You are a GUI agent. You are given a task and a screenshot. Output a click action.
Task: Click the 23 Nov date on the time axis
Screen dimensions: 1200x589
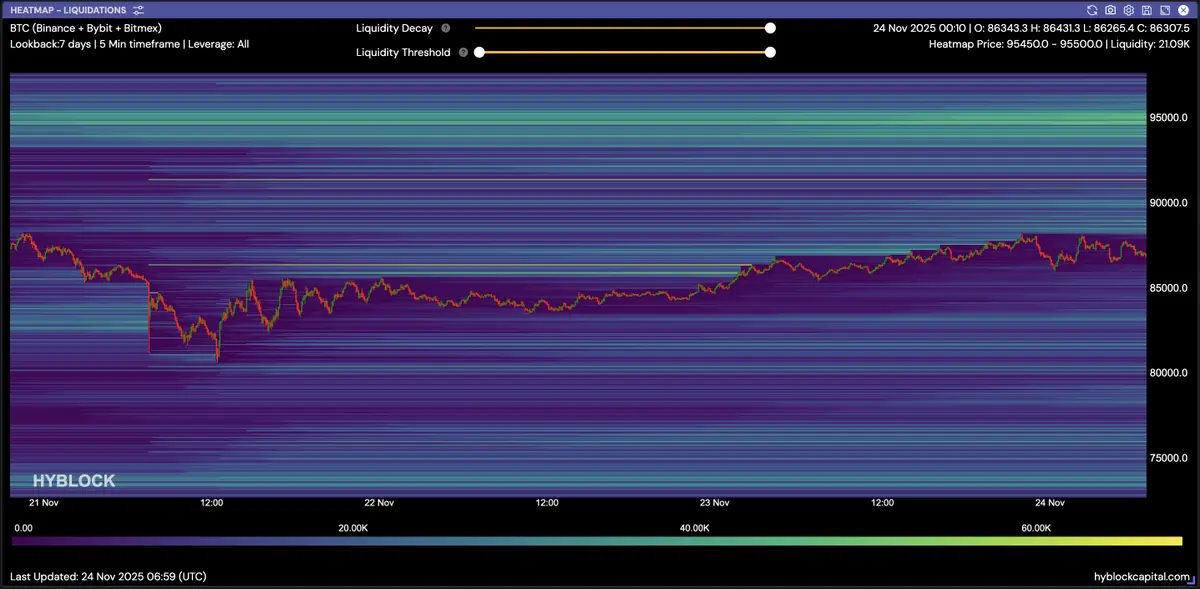point(715,503)
